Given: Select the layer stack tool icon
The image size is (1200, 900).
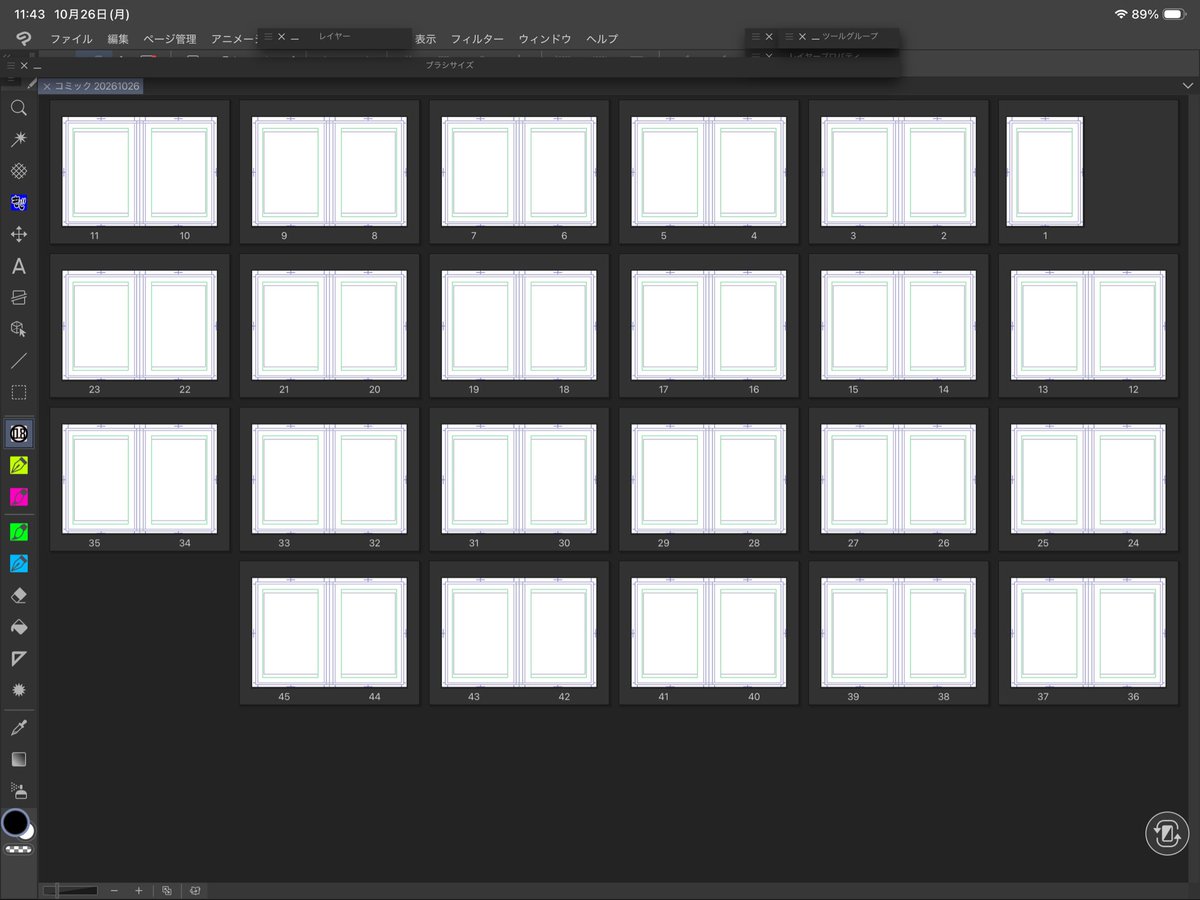Looking at the screenshot, I should coord(18,297).
